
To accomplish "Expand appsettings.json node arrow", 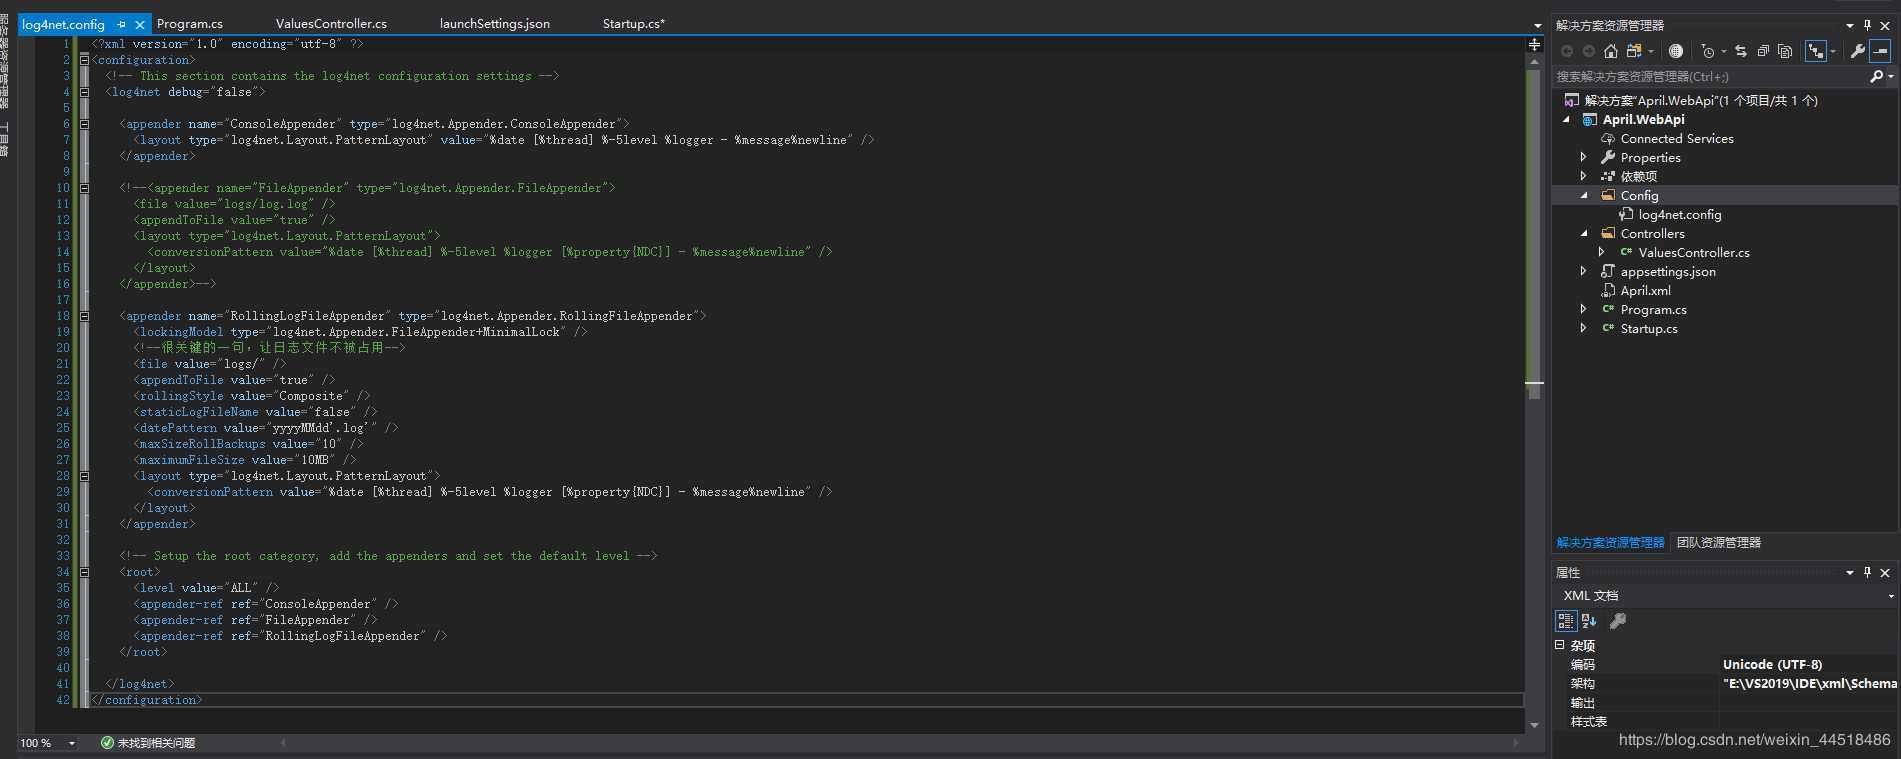I will [1584, 272].
